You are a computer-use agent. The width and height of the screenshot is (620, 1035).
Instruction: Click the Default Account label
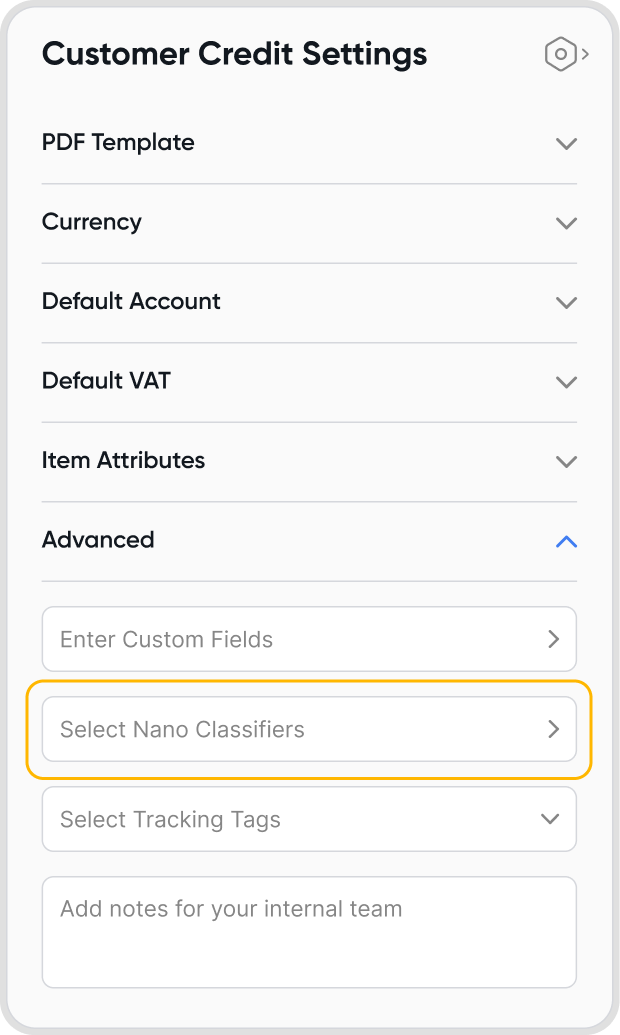coord(131,301)
